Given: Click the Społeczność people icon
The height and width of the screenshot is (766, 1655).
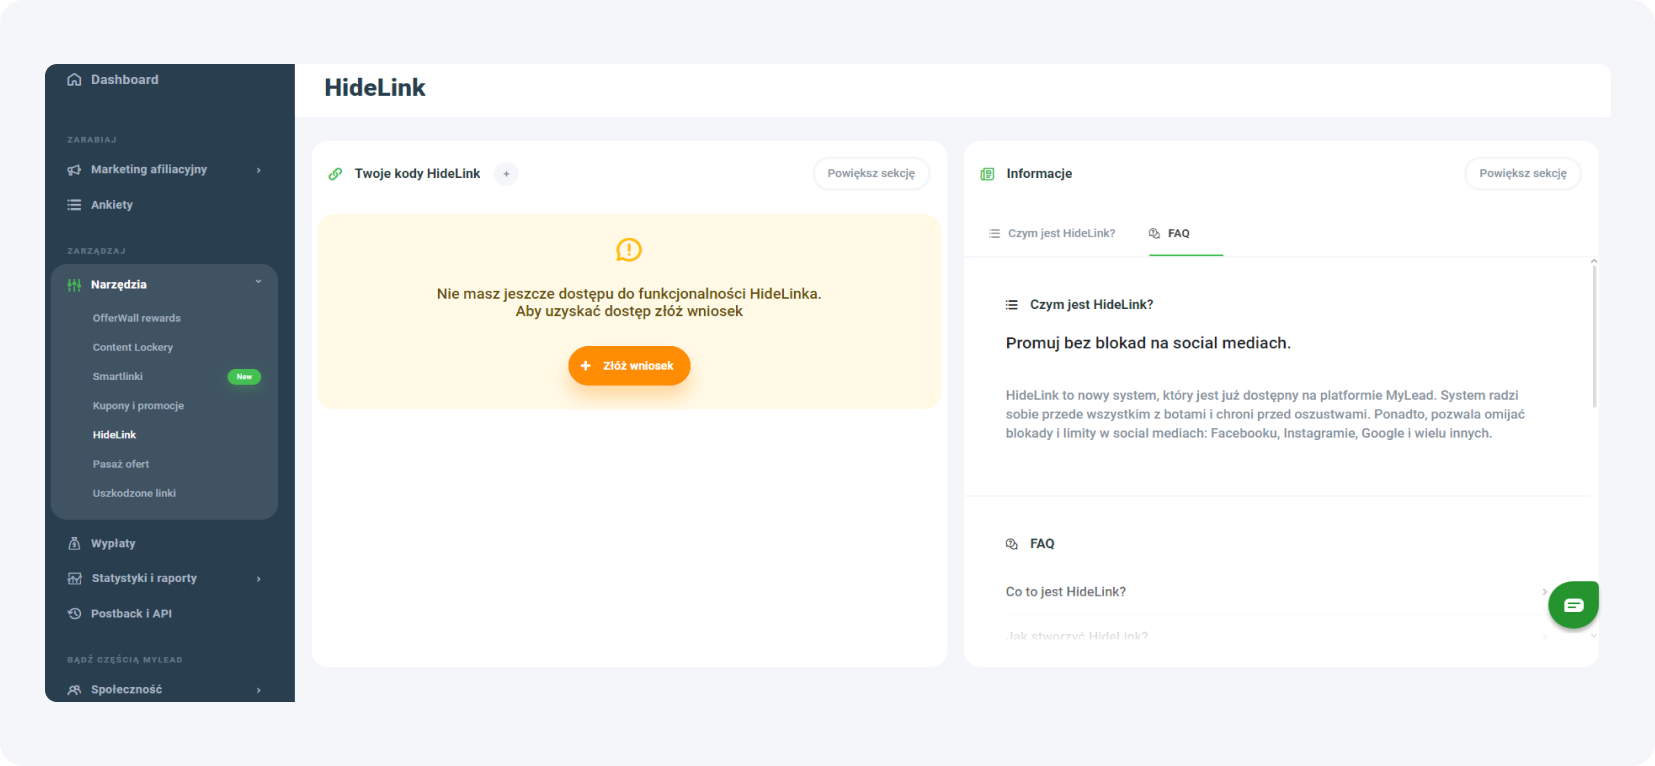Looking at the screenshot, I should click(x=74, y=690).
